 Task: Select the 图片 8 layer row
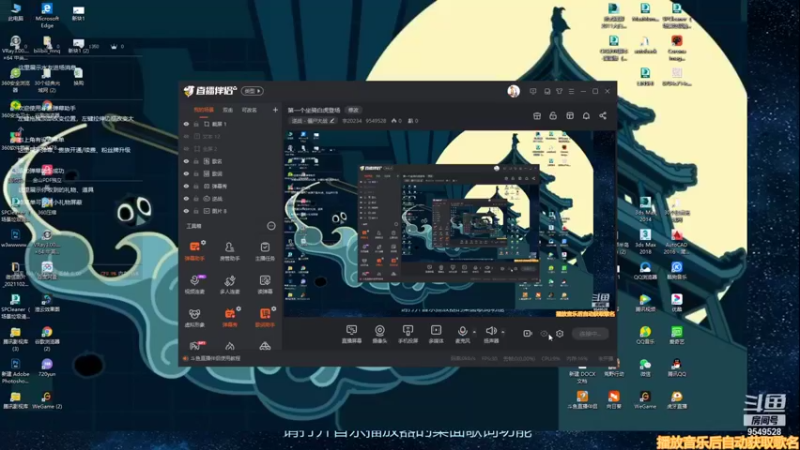pyautogui.click(x=230, y=211)
